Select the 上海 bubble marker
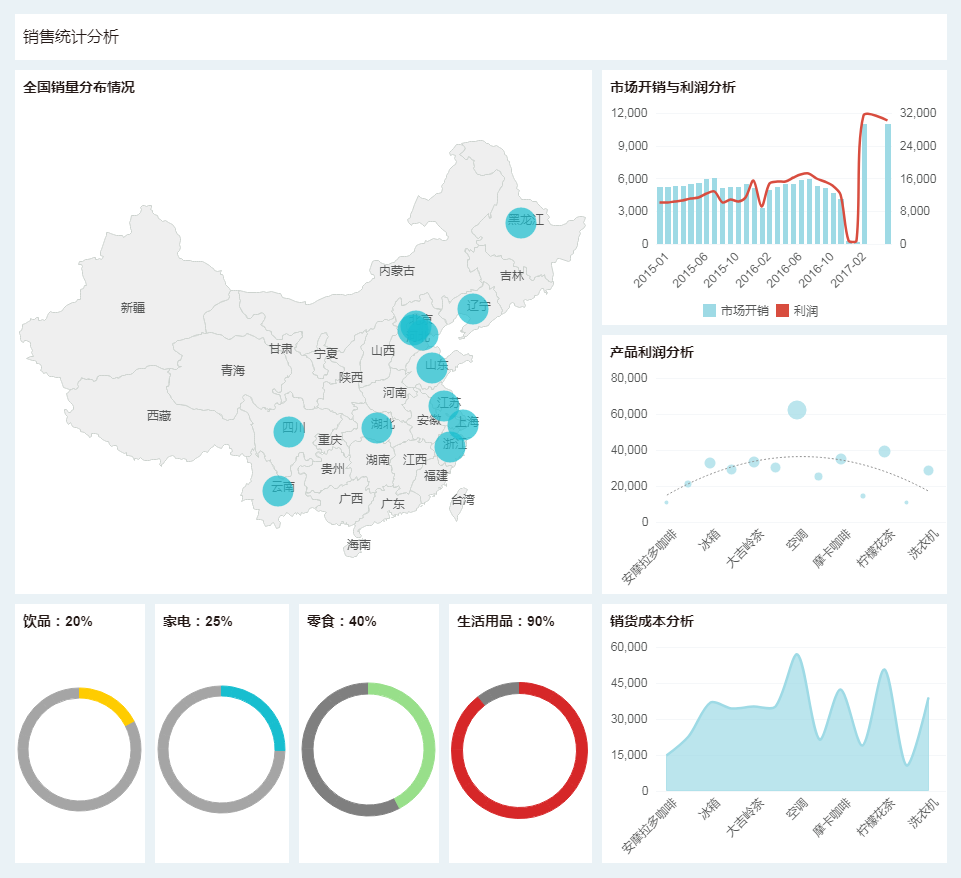This screenshot has height=878, width=961. tap(463, 424)
